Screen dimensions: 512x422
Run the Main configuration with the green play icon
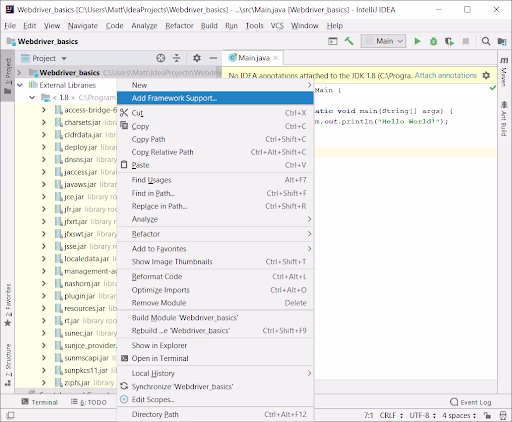(417, 41)
